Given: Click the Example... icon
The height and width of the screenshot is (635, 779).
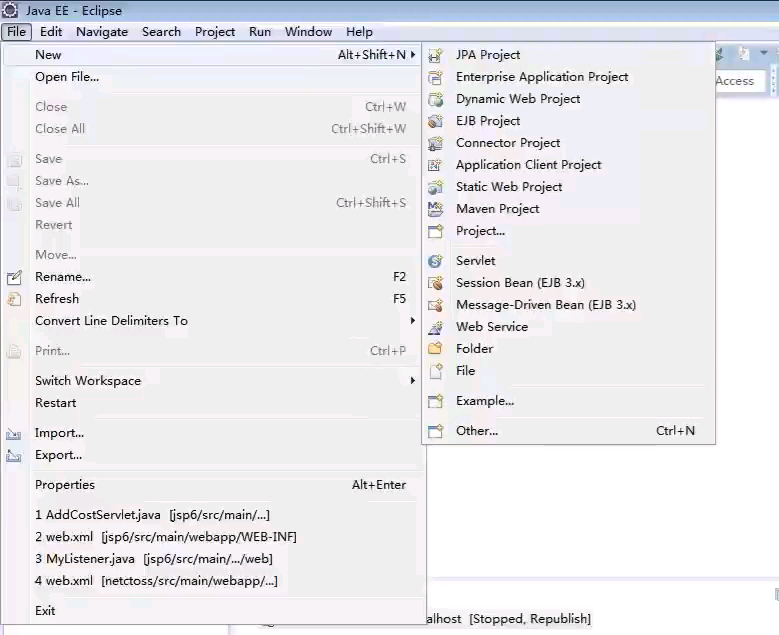Looking at the screenshot, I should click(x=435, y=401).
